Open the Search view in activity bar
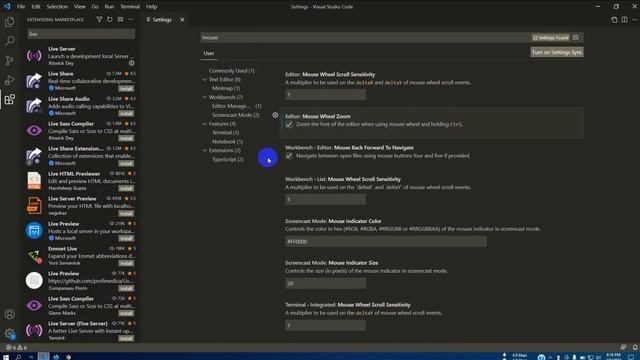The width and height of the screenshot is (640, 360). click(9, 41)
